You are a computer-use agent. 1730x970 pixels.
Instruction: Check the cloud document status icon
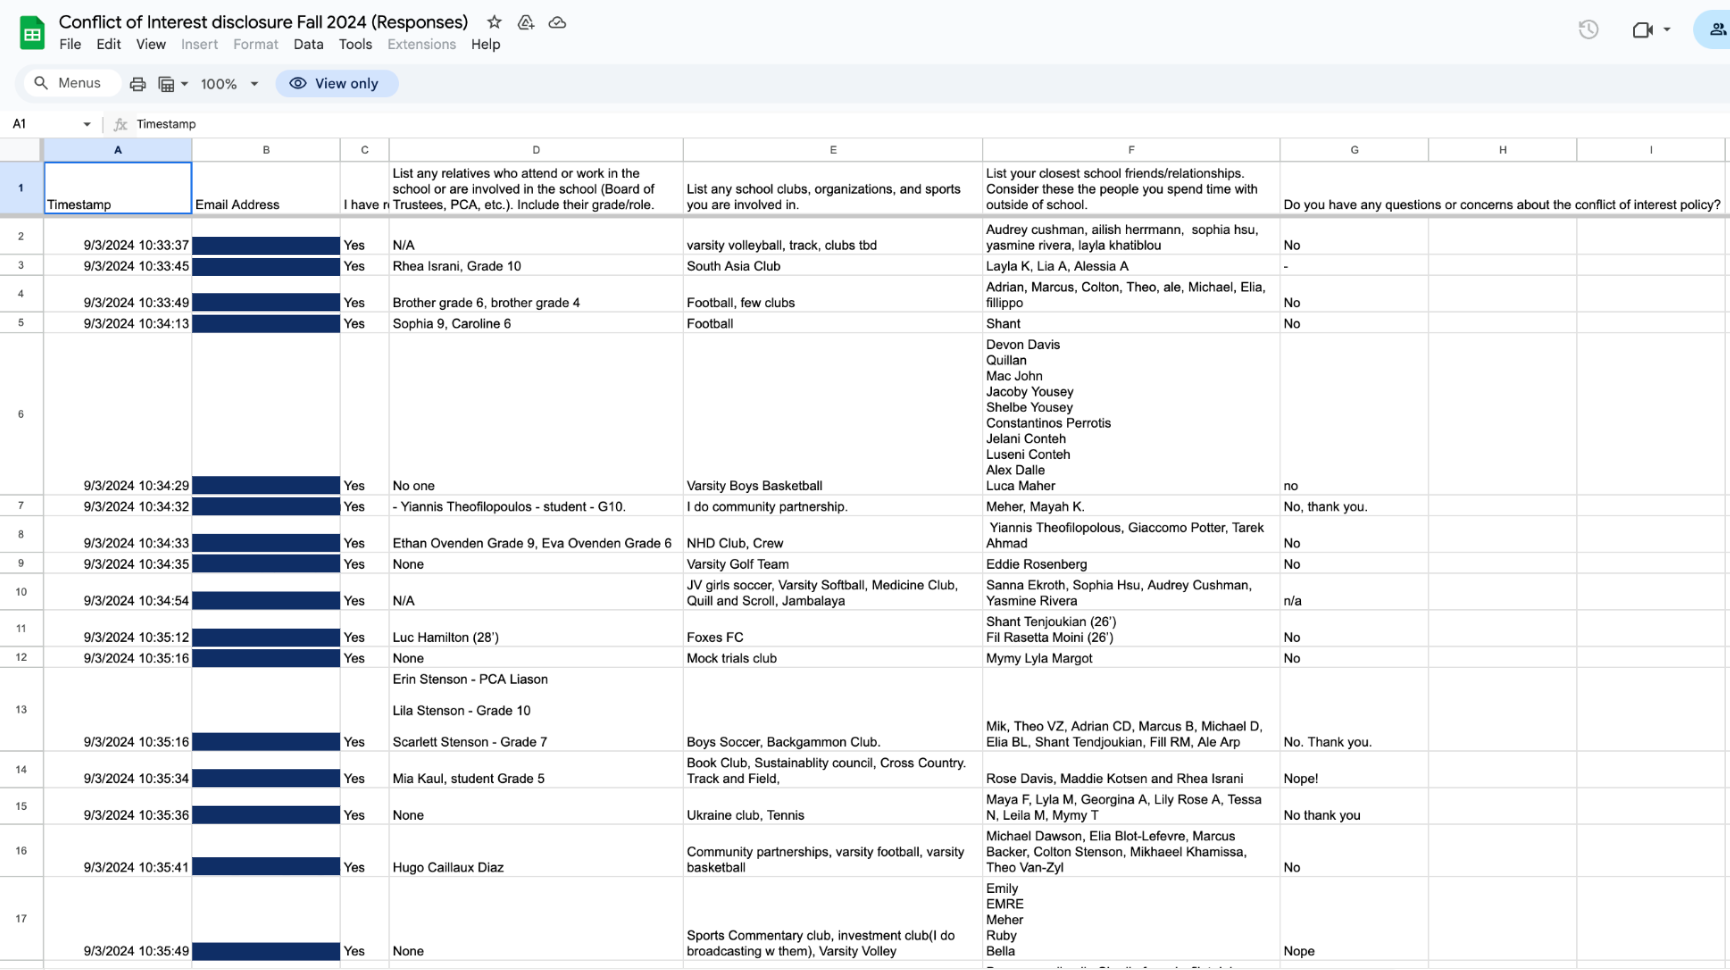(x=557, y=22)
